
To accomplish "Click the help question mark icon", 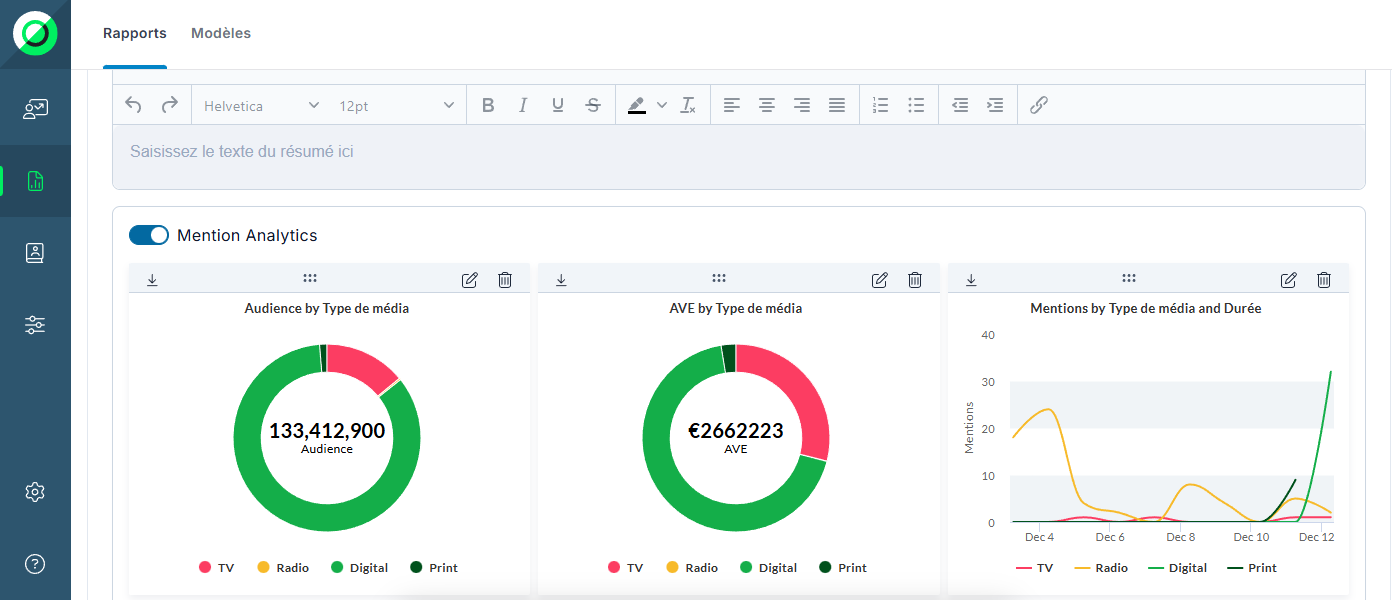I will 35,564.
